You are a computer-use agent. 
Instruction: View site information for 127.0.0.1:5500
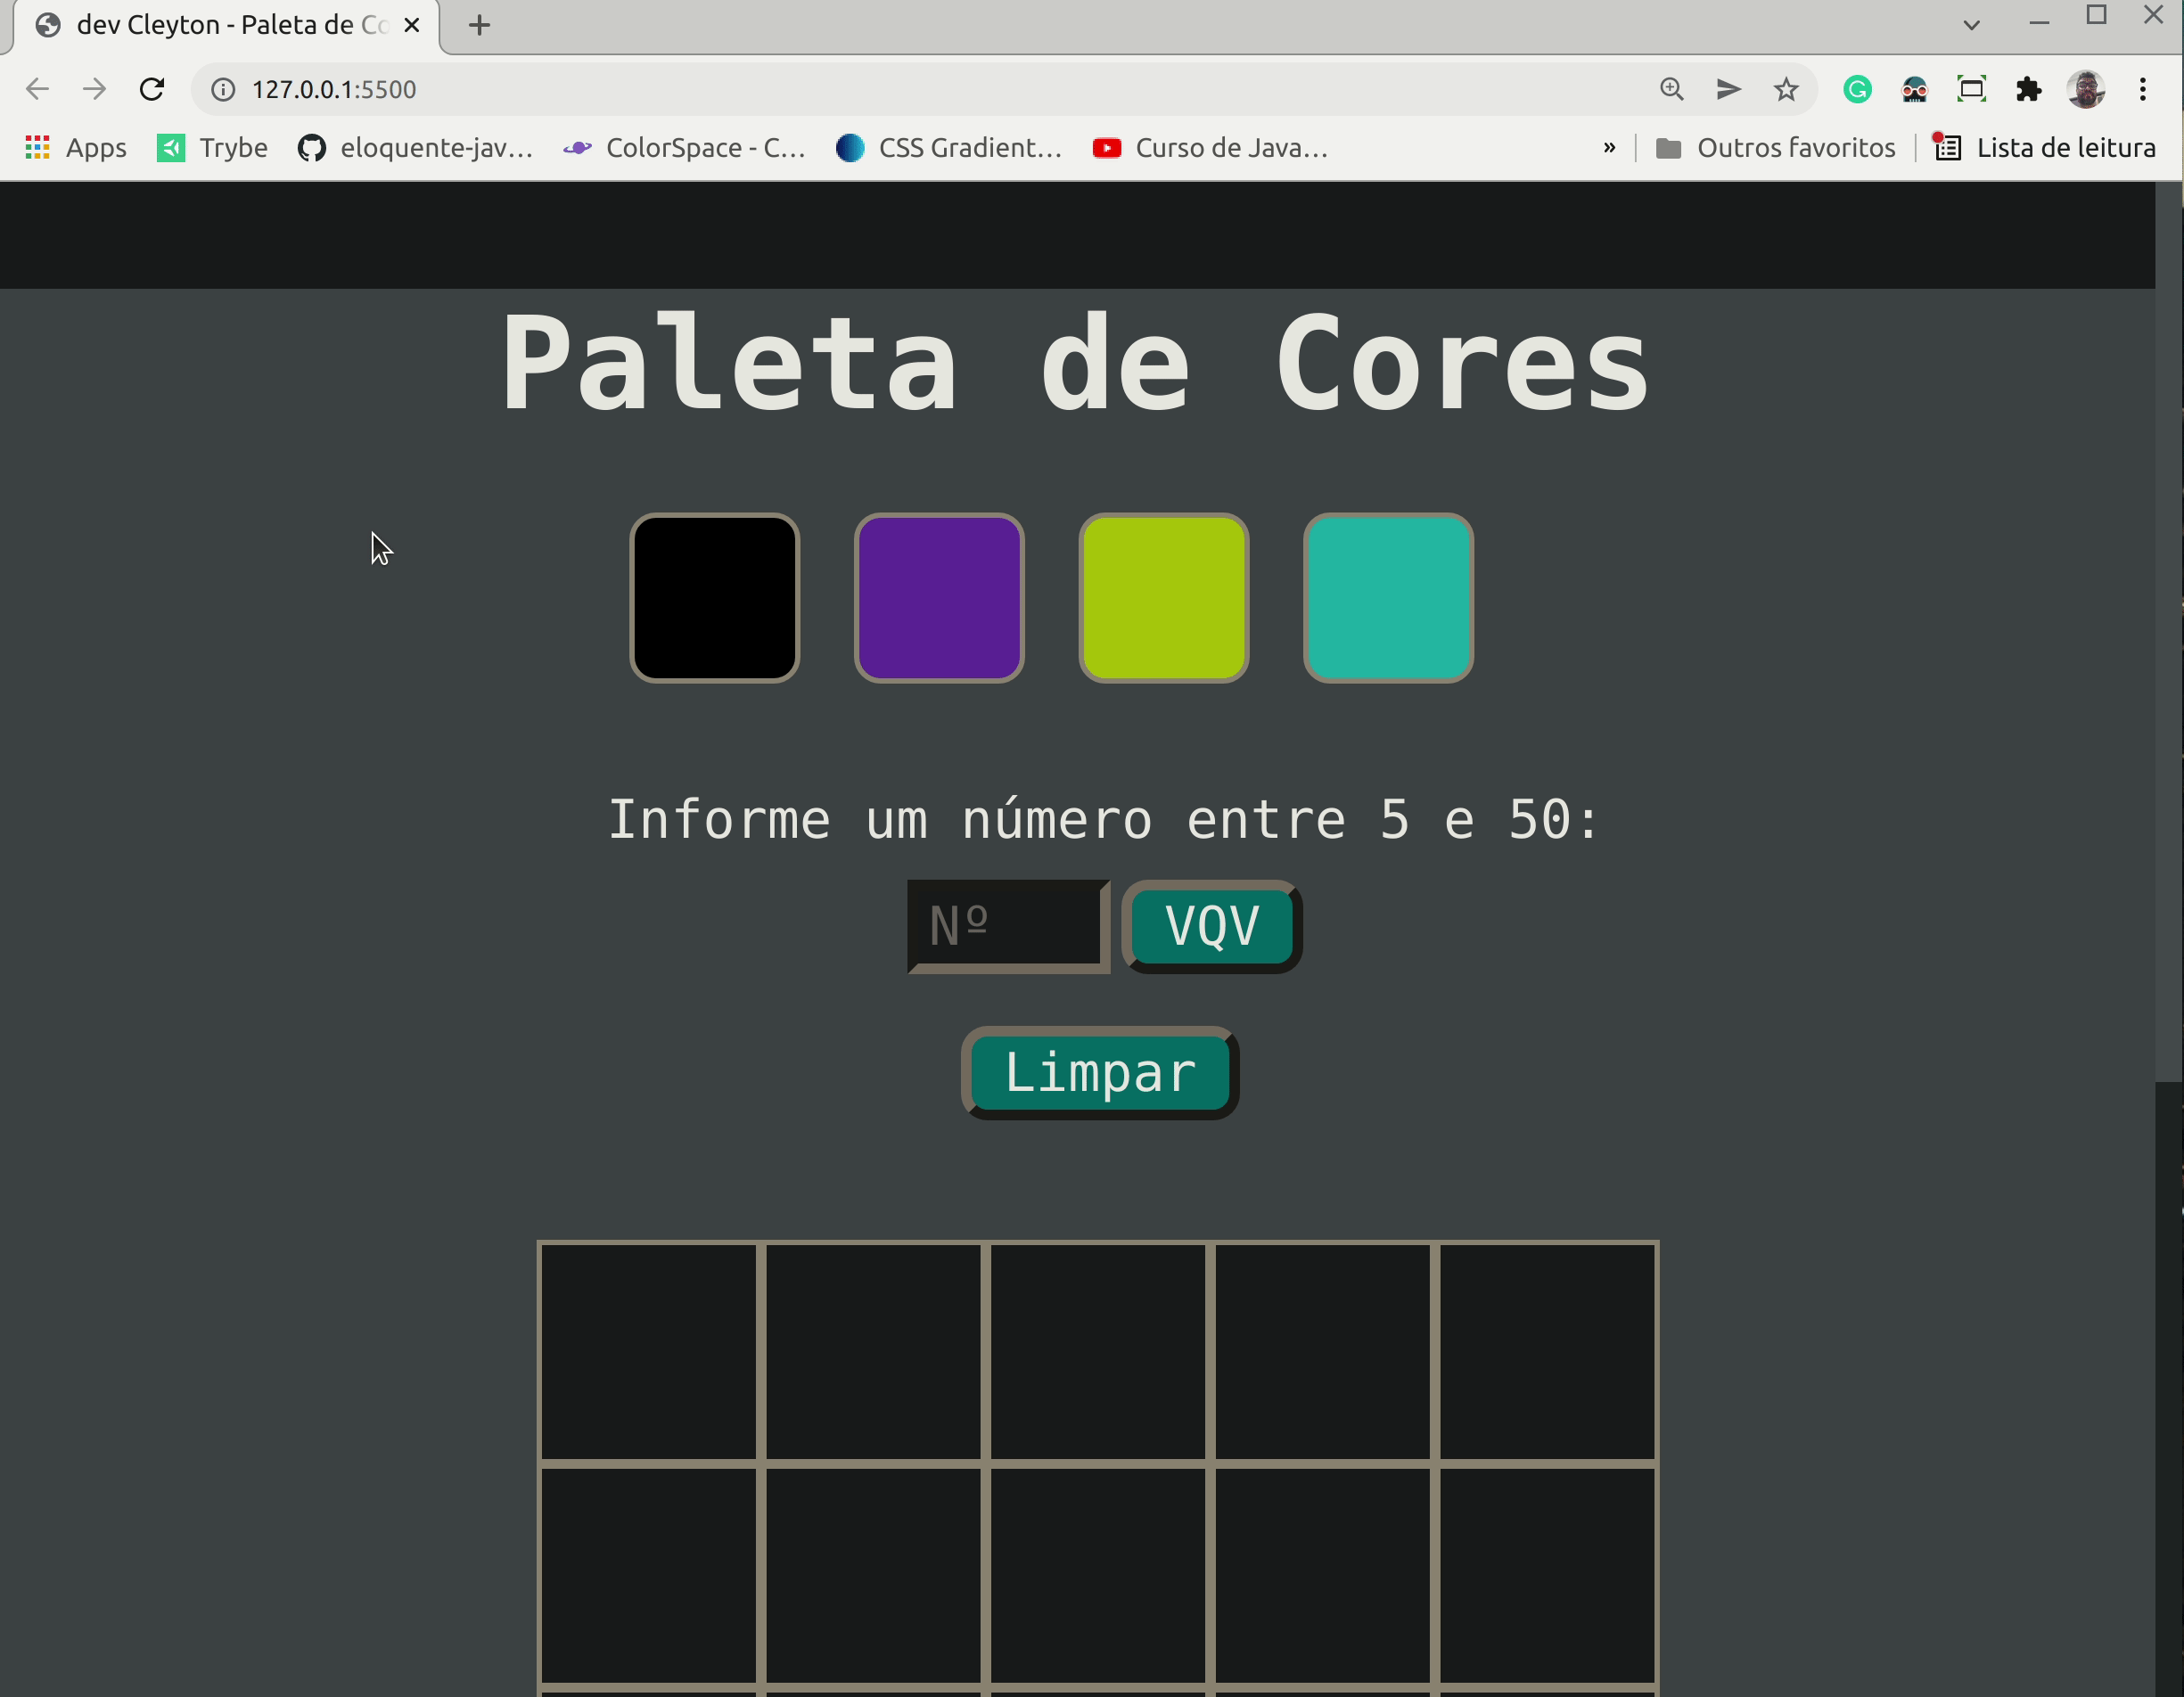[222, 89]
